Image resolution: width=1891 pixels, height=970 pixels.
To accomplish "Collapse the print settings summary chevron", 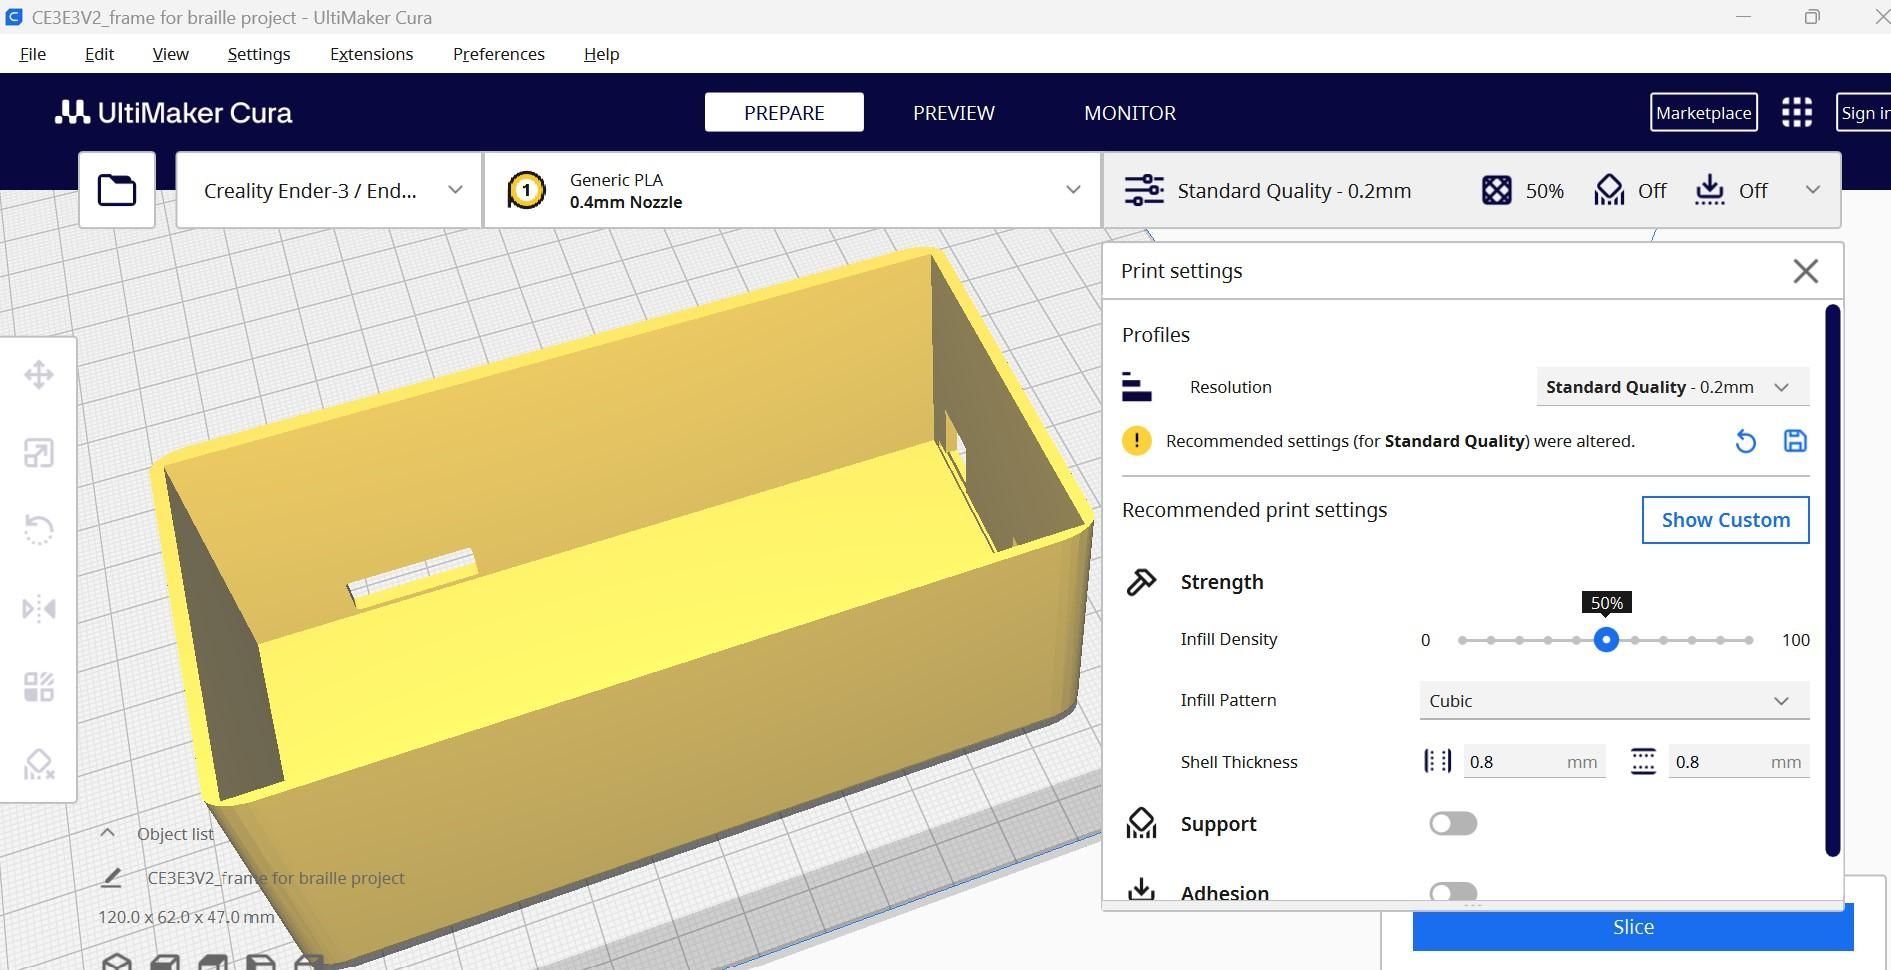I will point(1812,190).
